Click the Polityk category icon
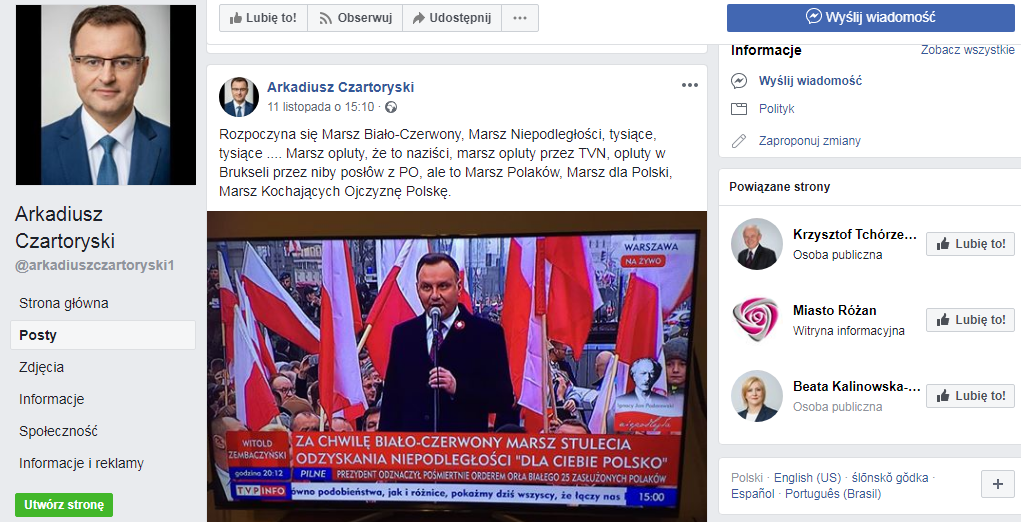1021x522 pixels. pyautogui.click(x=739, y=109)
